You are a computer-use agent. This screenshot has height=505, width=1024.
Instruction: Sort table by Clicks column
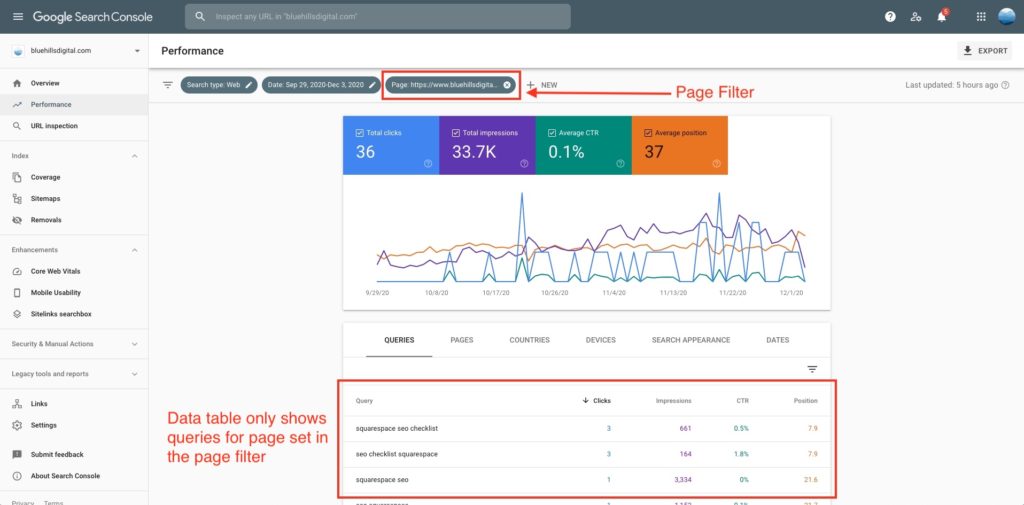596,400
